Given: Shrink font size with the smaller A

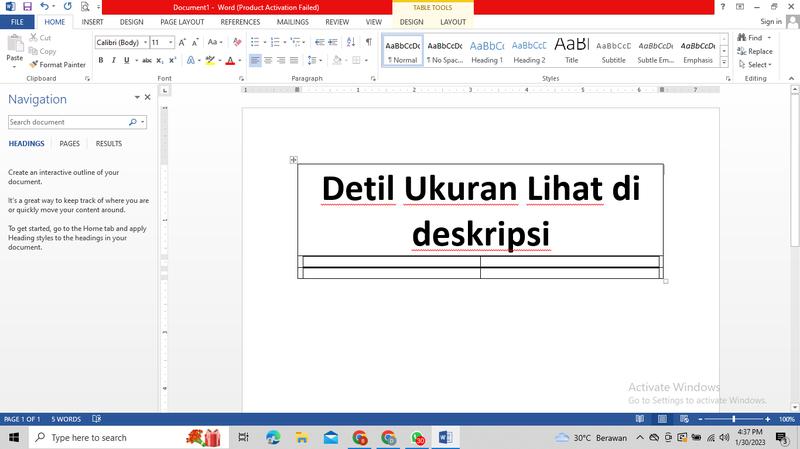Looking at the screenshot, I should pyautogui.click(x=195, y=42).
